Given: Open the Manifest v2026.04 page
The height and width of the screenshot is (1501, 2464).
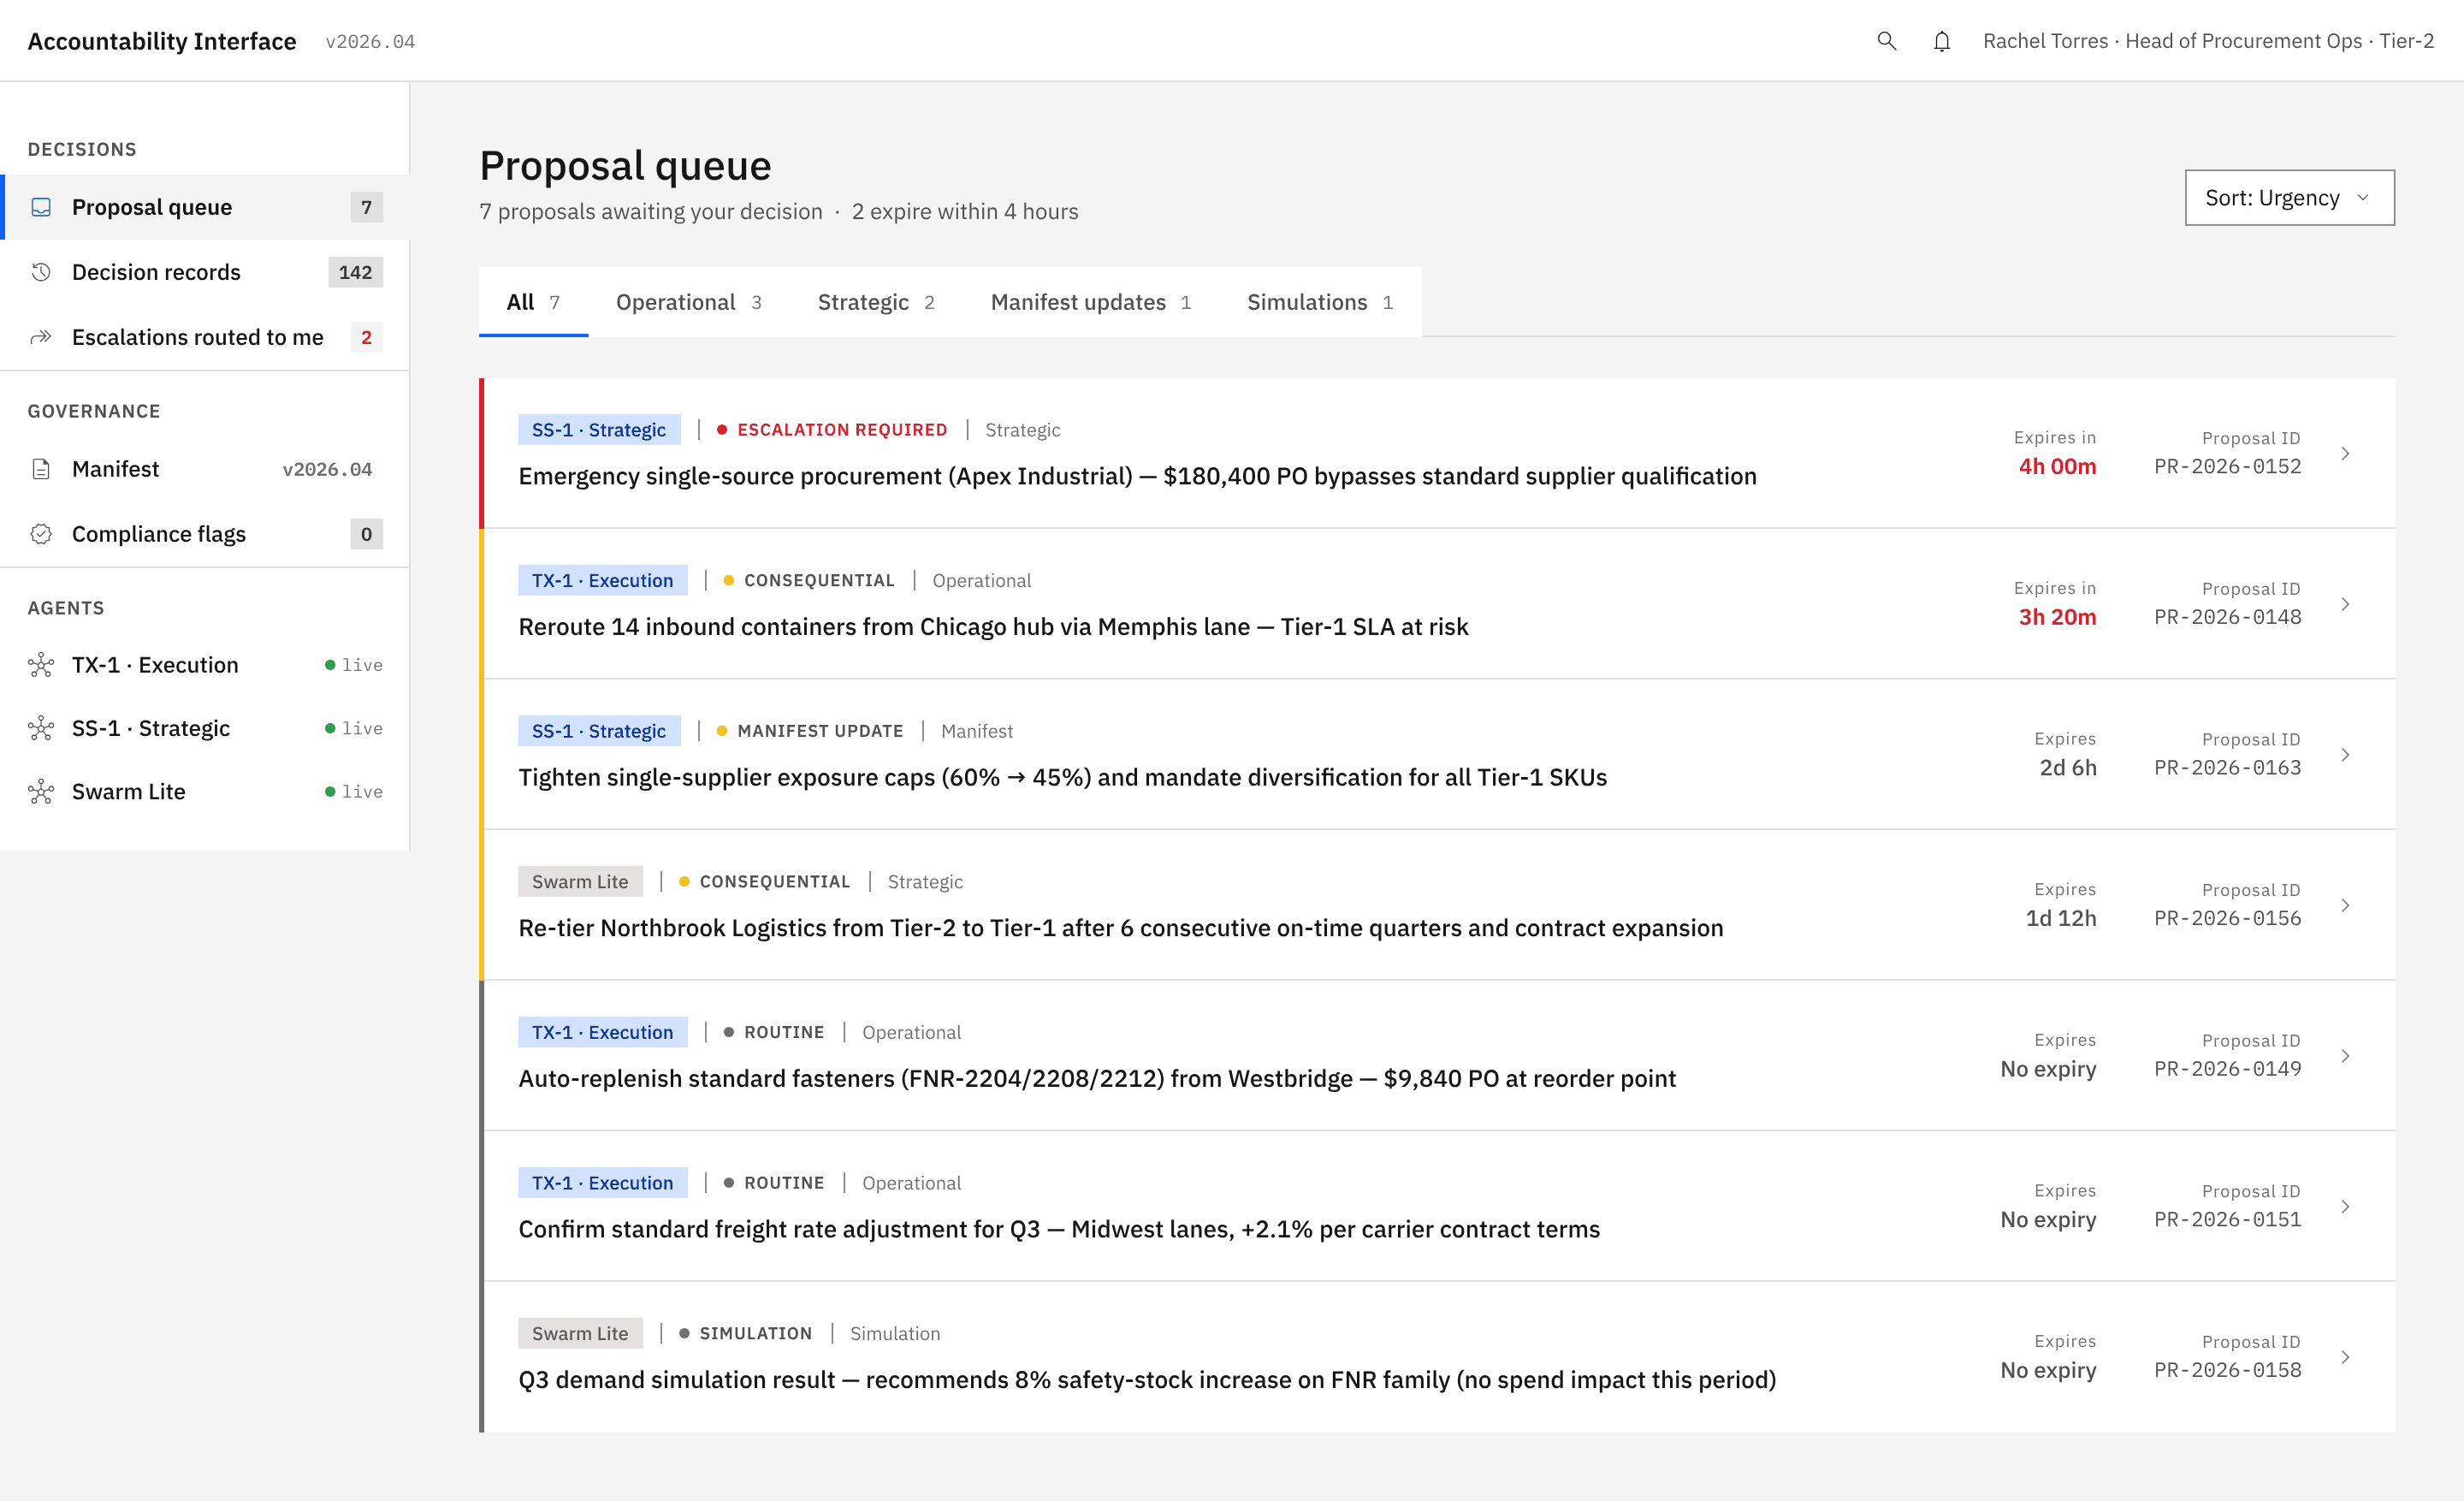Looking at the screenshot, I should click(205, 469).
